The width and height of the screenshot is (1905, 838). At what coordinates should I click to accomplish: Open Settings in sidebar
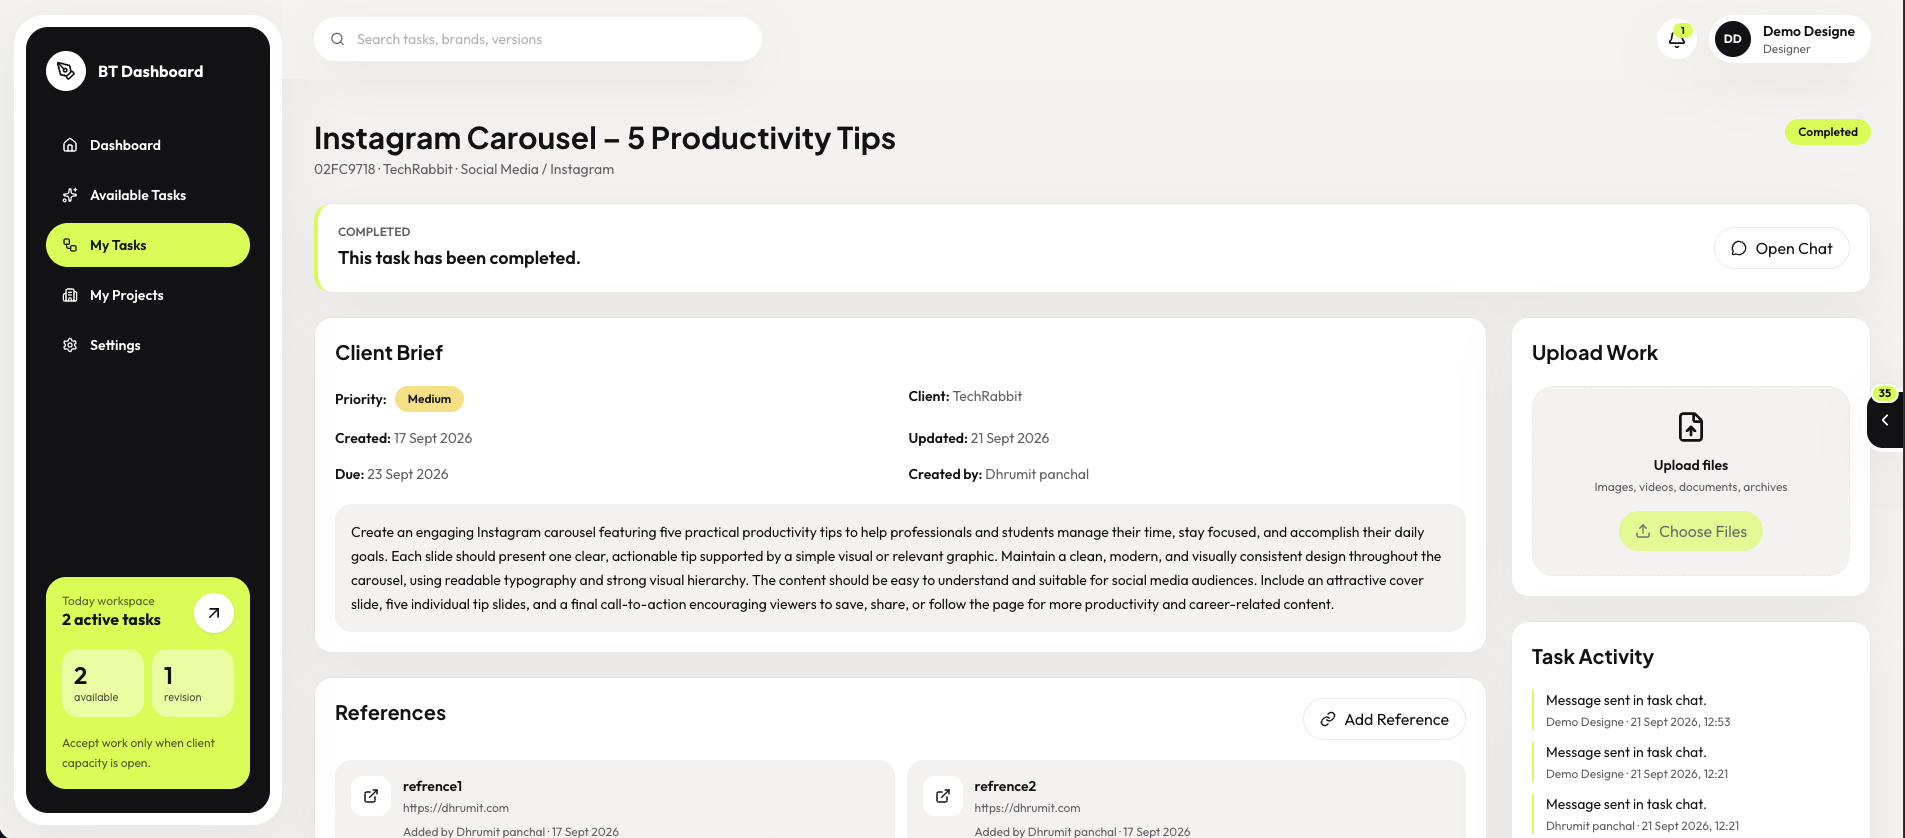[x=148, y=345]
